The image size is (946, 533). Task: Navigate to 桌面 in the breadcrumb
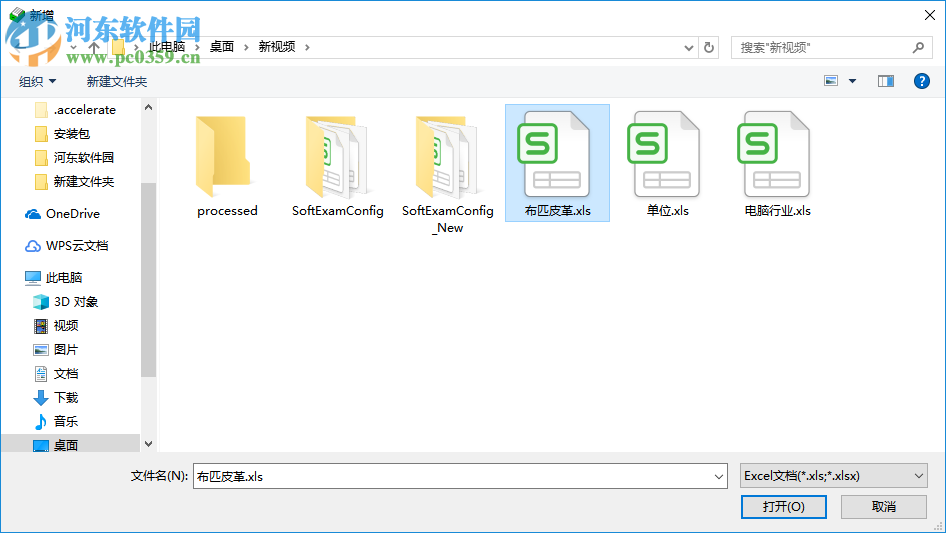pyautogui.click(x=221, y=47)
